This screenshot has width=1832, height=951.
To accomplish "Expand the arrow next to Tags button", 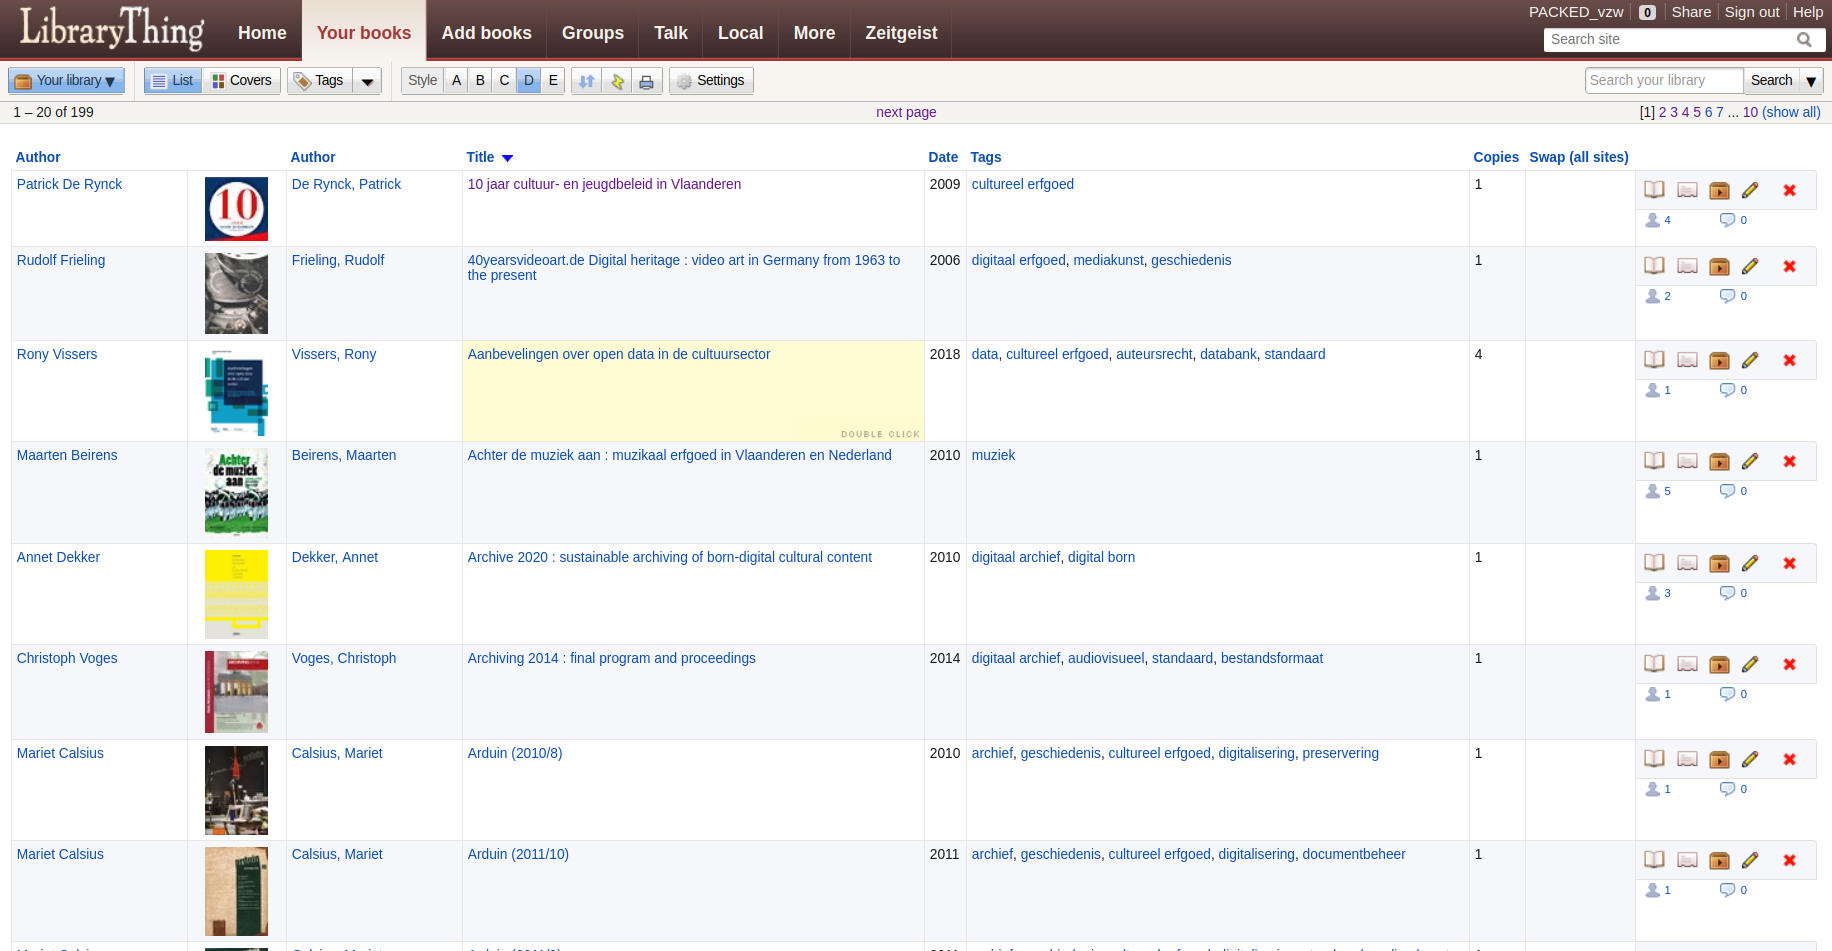I will [x=367, y=81].
